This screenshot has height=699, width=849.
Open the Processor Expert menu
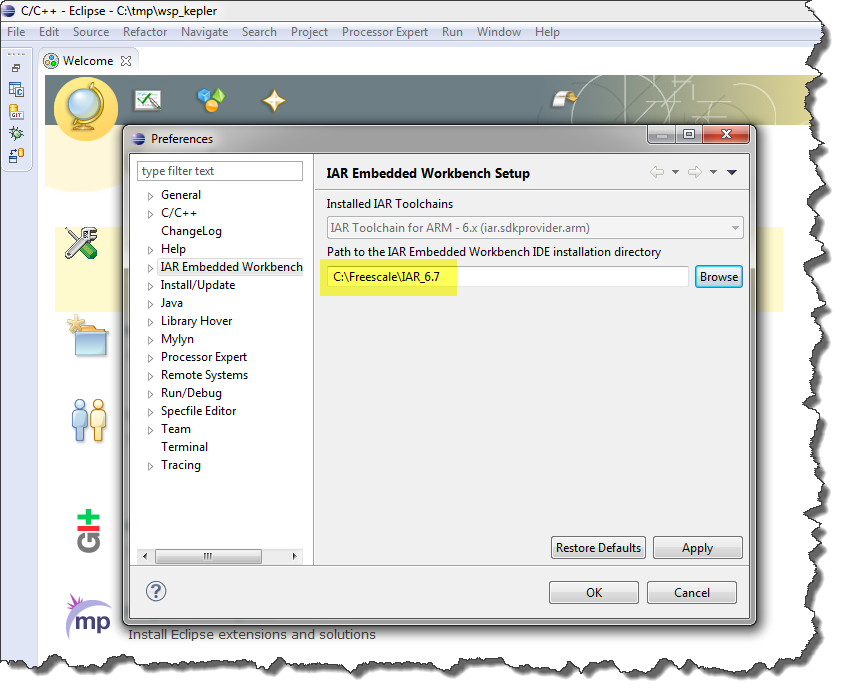(x=384, y=32)
